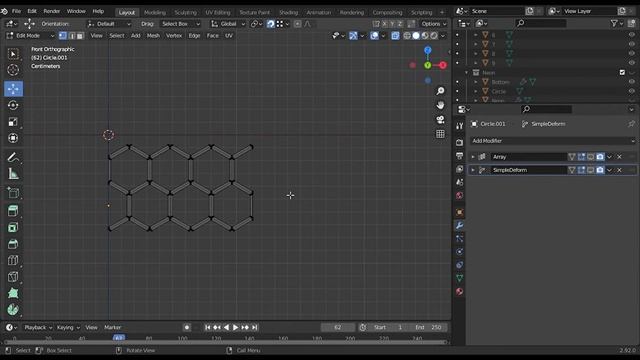Select the Loop Cut tool
This screenshot has width=640, height=360.
point(13,260)
